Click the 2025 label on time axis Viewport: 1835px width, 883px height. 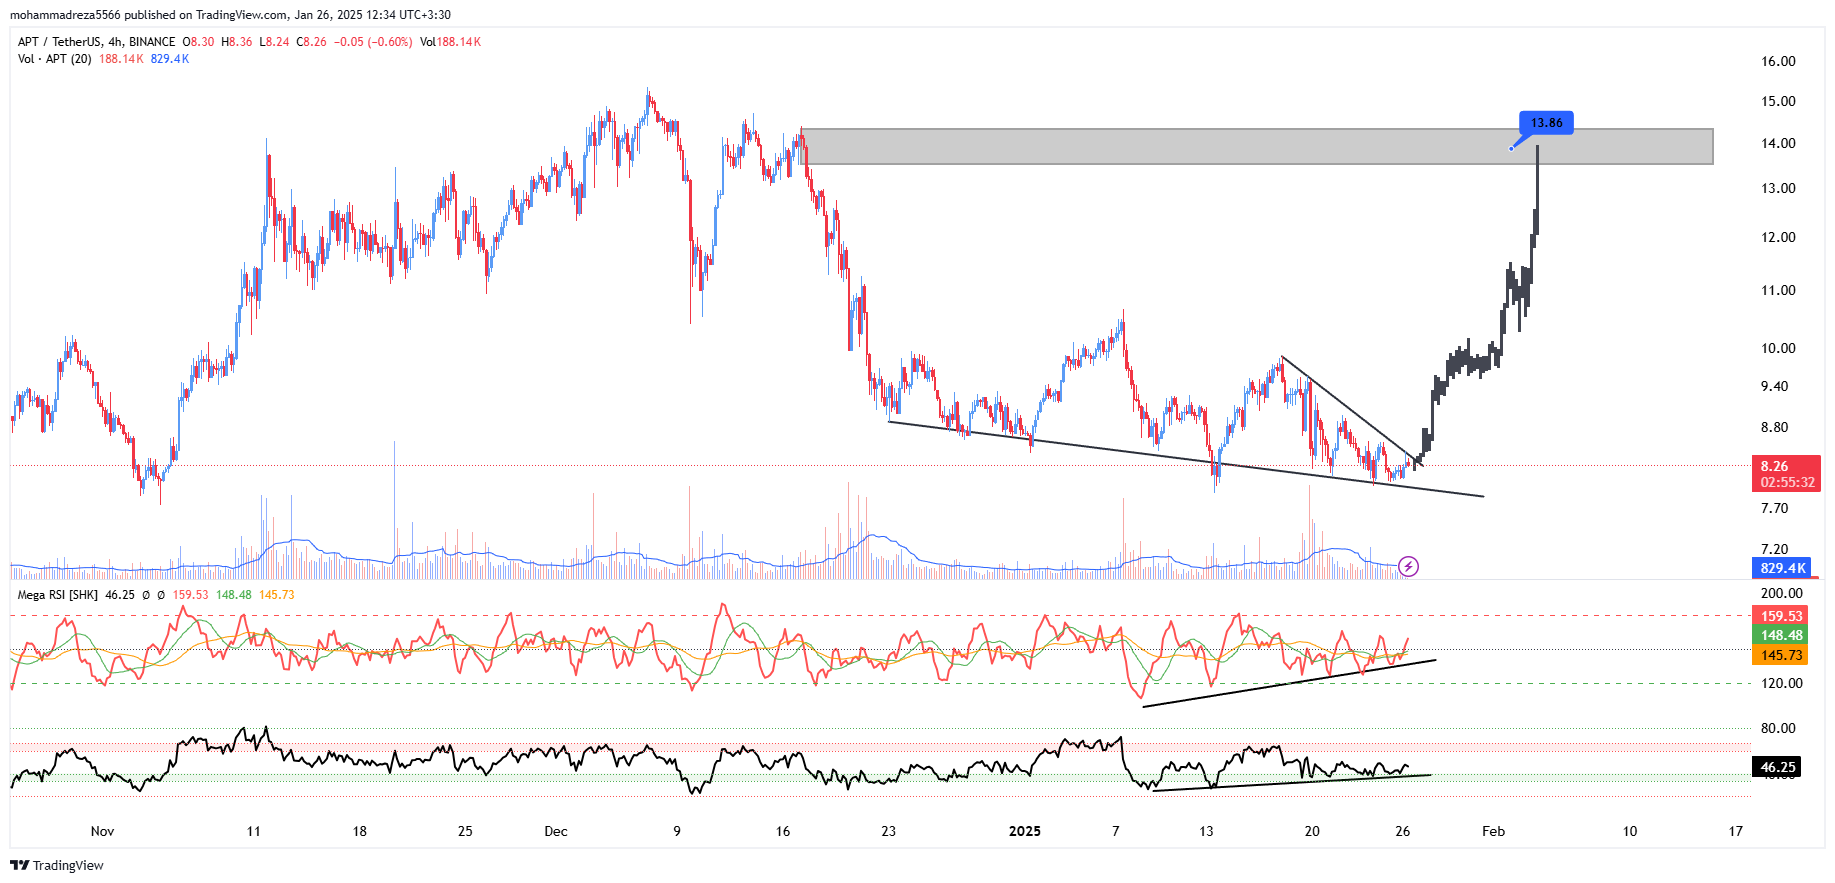(x=1024, y=831)
